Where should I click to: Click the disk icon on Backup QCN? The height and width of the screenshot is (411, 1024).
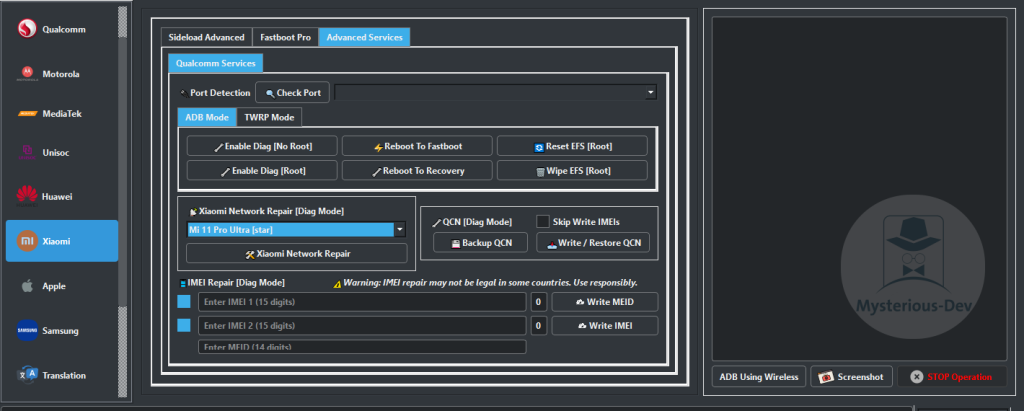click(x=456, y=244)
